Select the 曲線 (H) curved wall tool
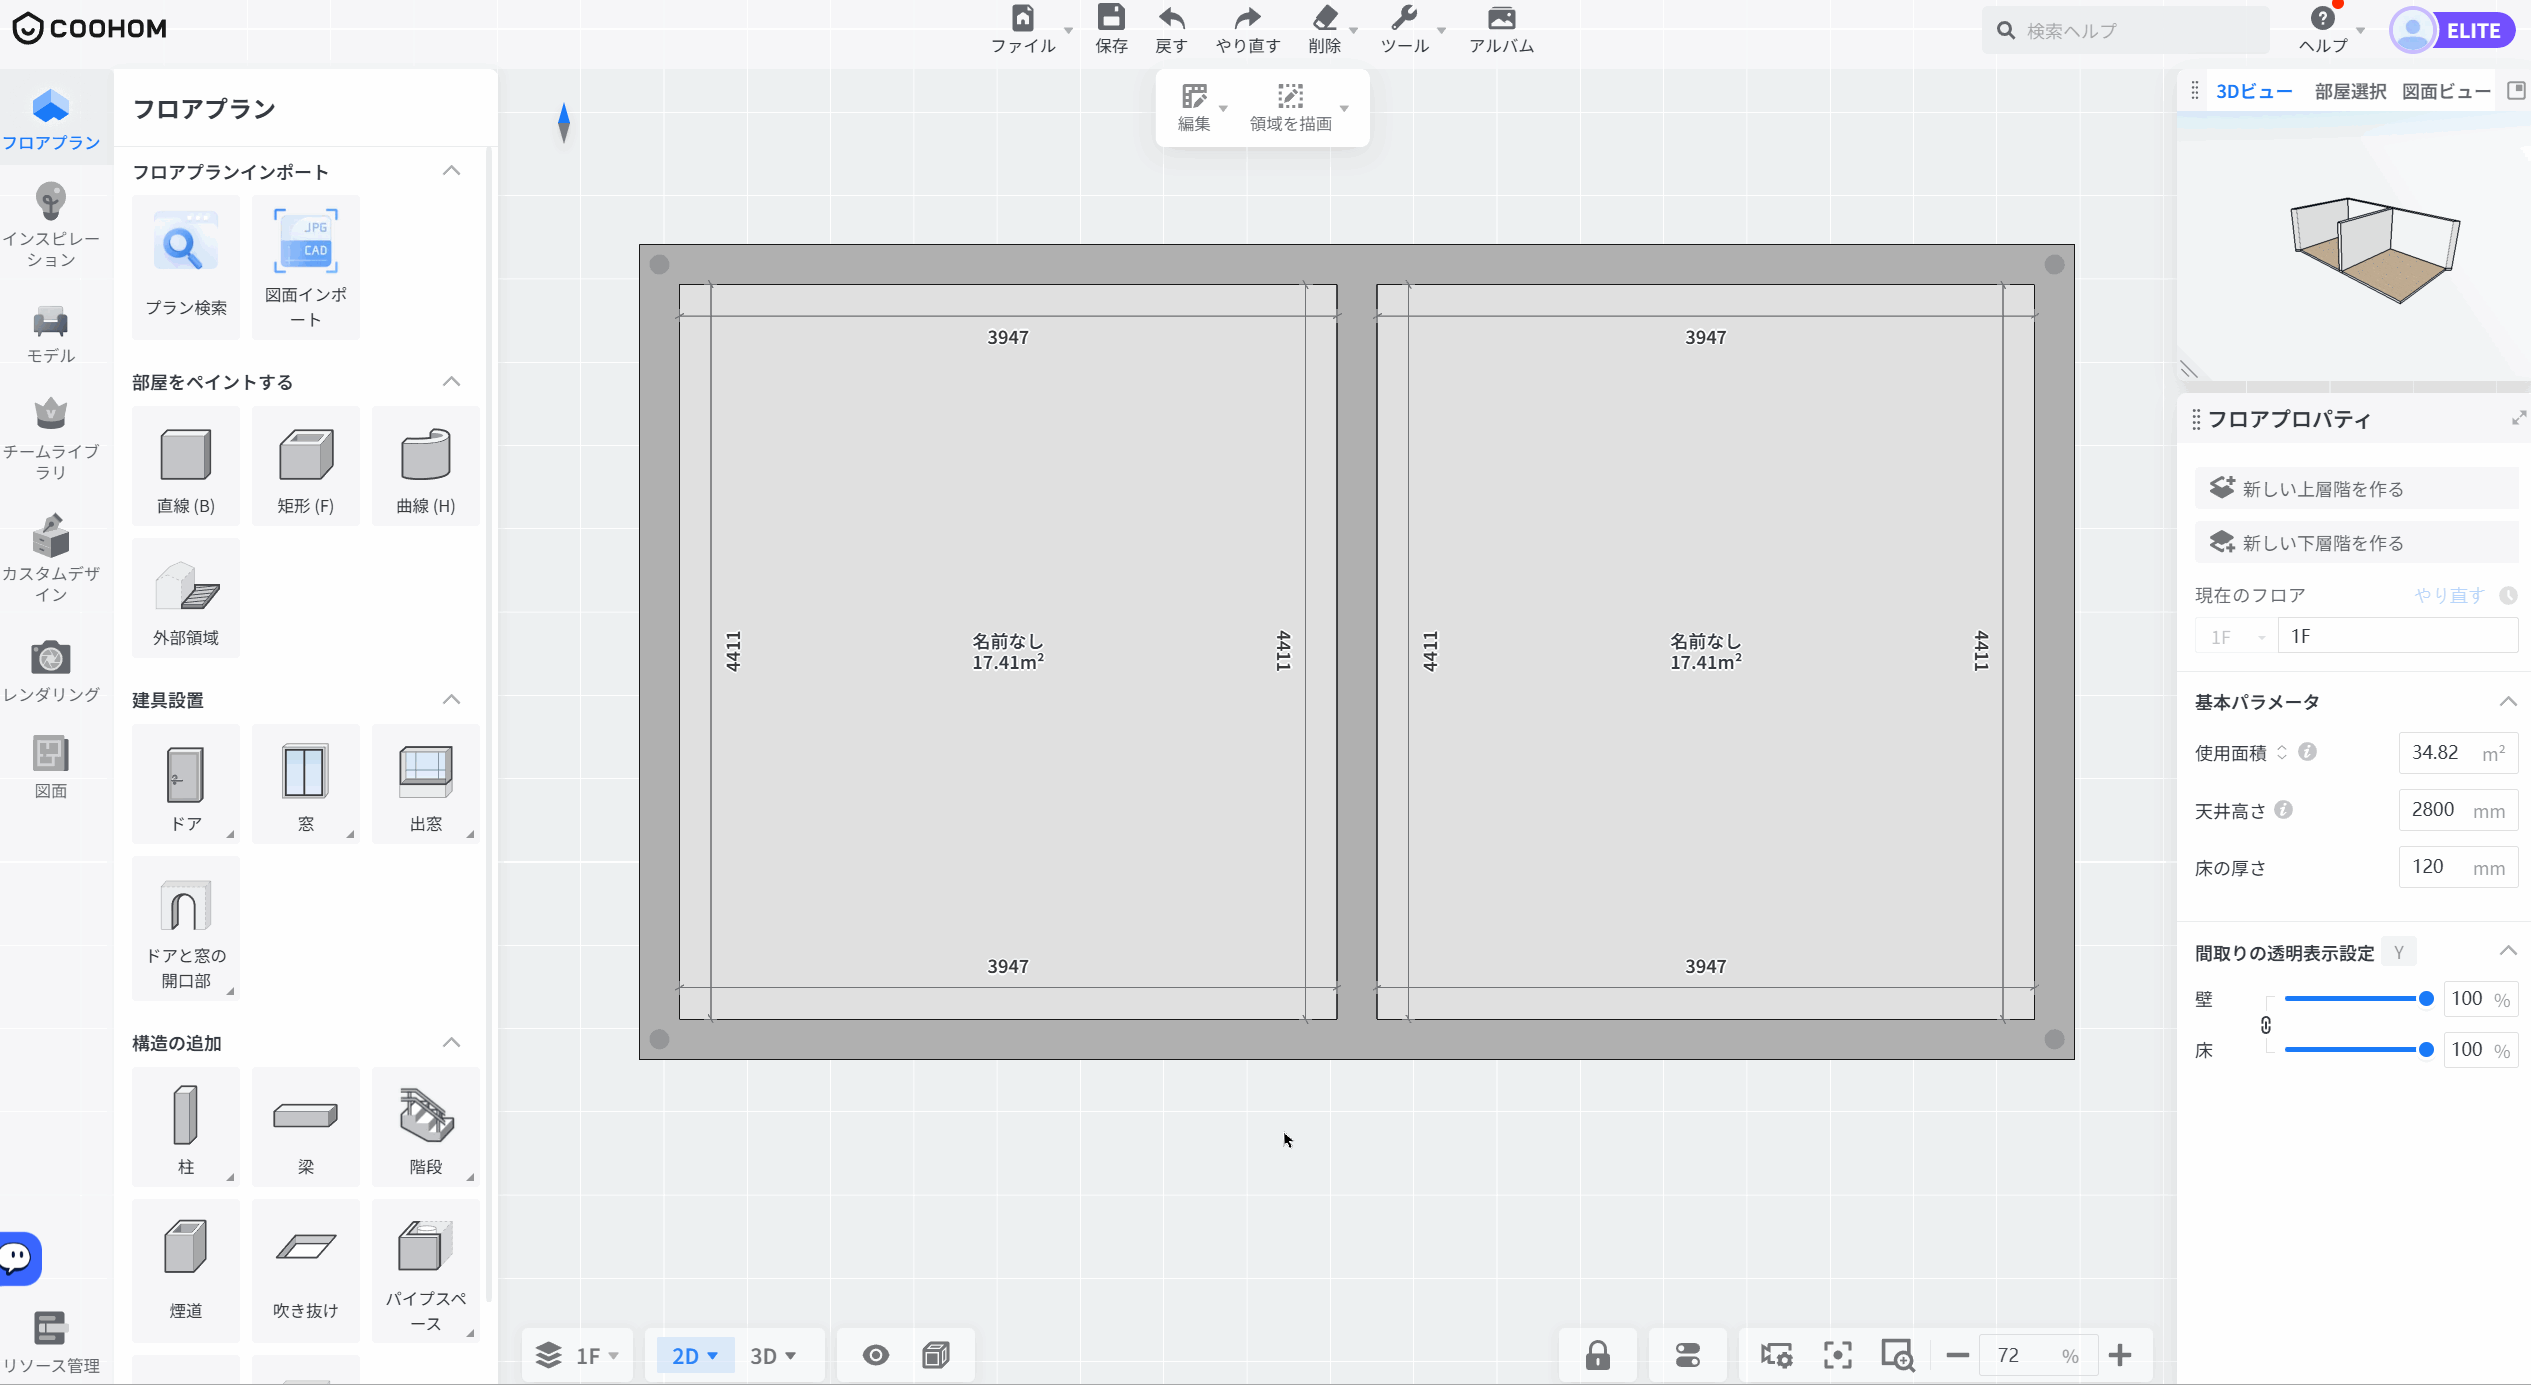Screen dimensions: 2531x1385 point(426,466)
